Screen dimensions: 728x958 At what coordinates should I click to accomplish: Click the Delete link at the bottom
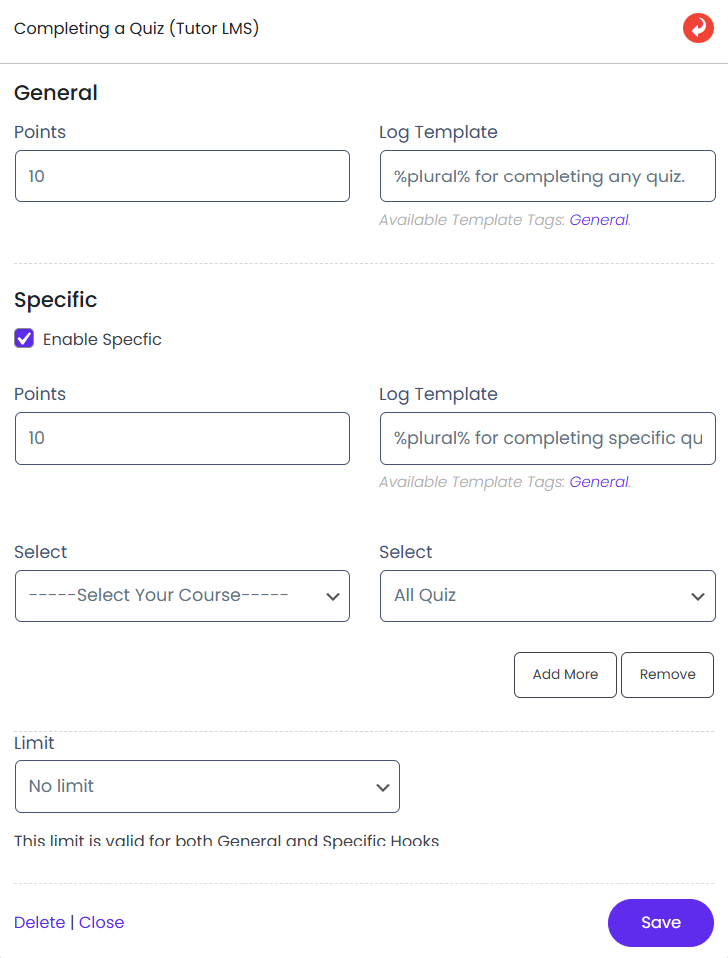pyautogui.click(x=40, y=923)
